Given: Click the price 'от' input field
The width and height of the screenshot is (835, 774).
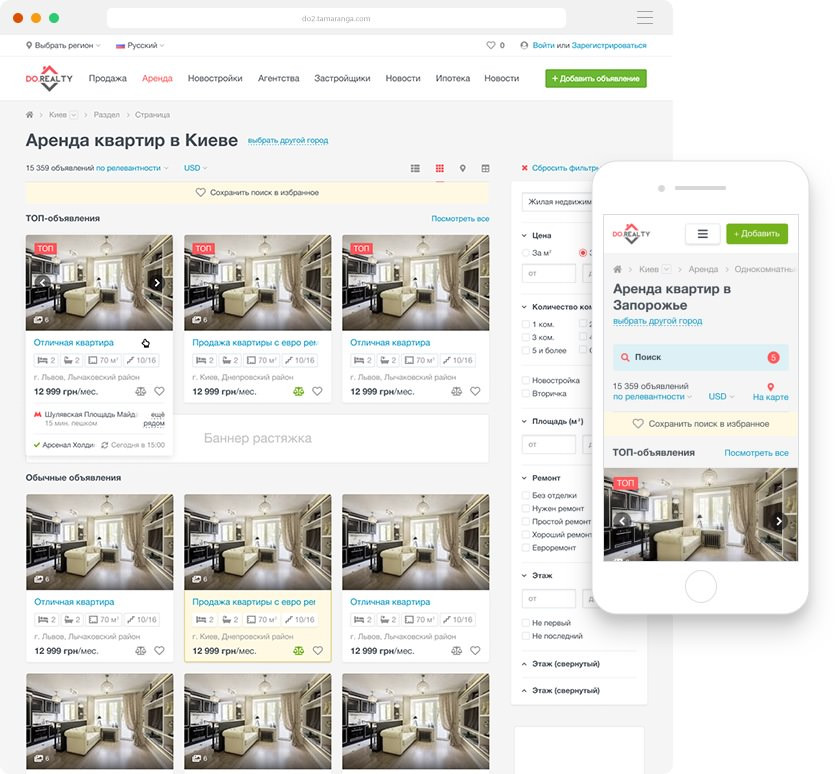Looking at the screenshot, I should click(x=549, y=273).
